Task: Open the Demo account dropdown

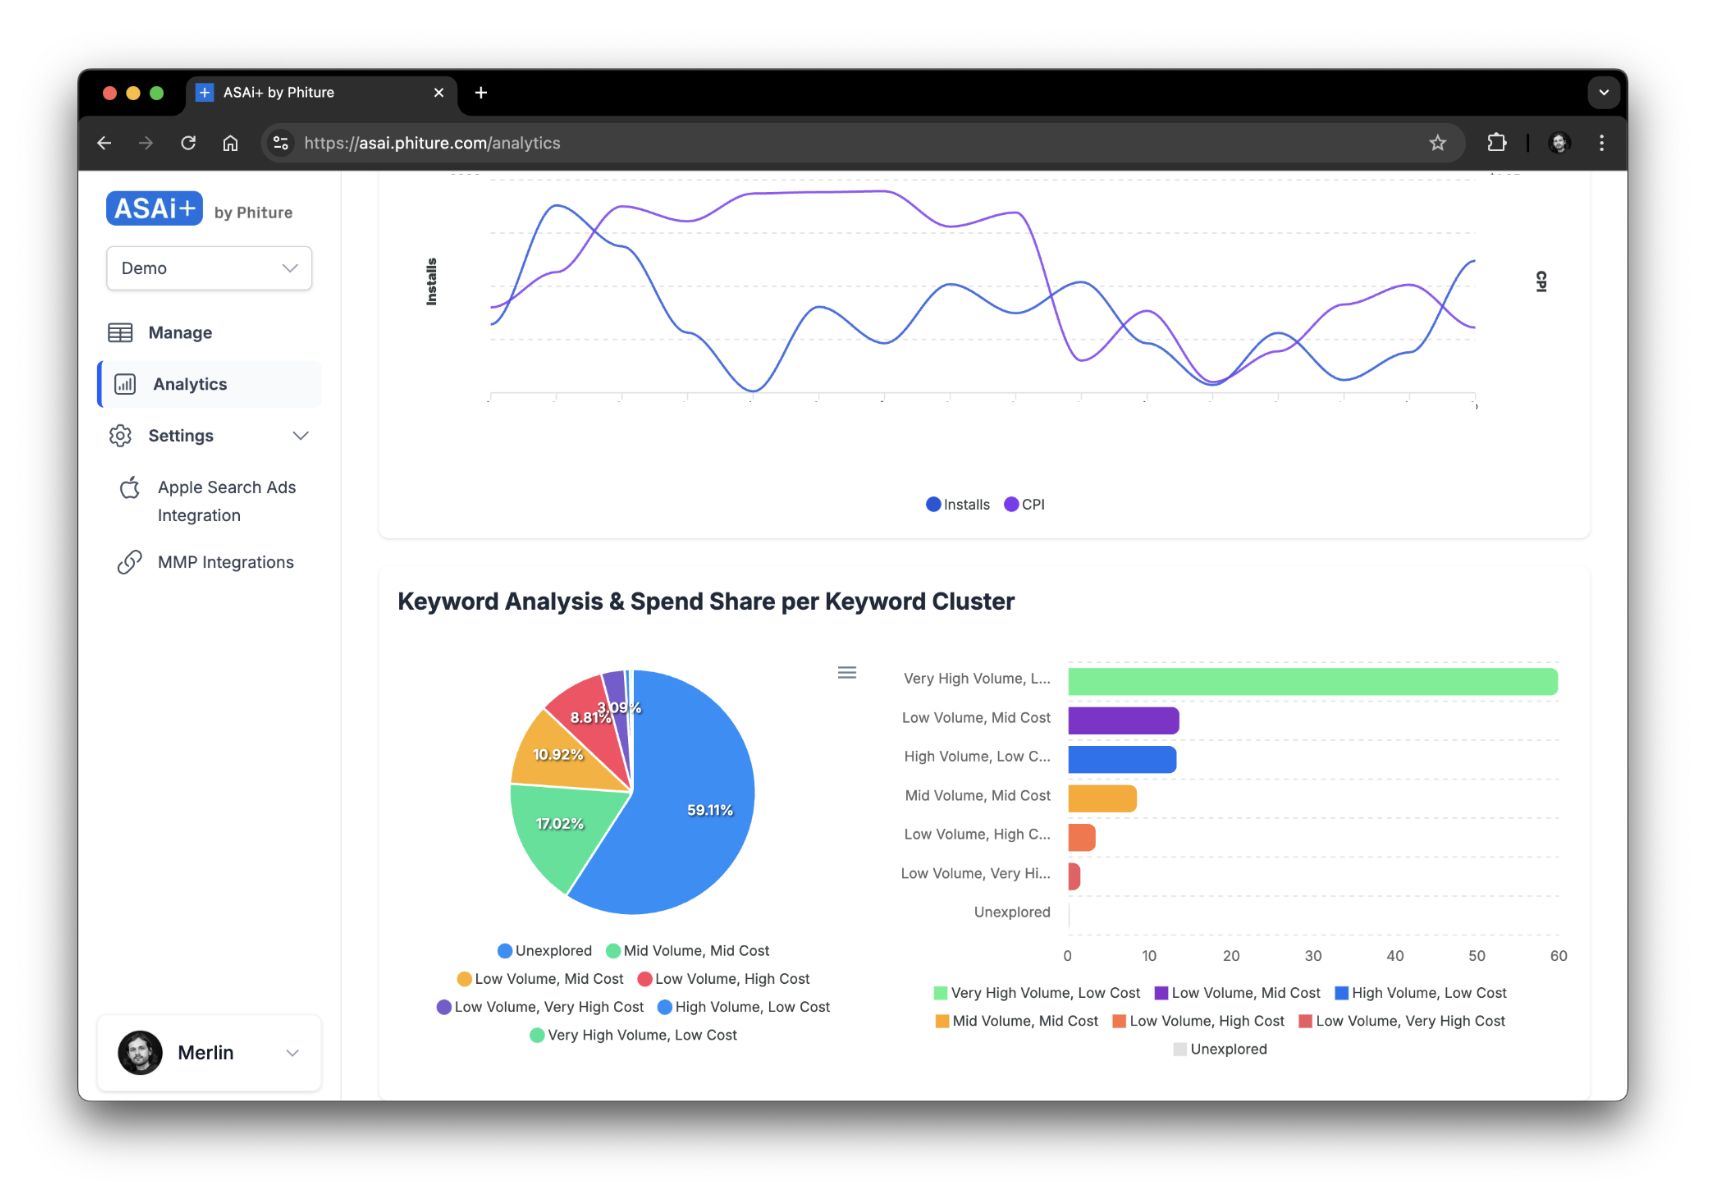Action: coord(209,268)
